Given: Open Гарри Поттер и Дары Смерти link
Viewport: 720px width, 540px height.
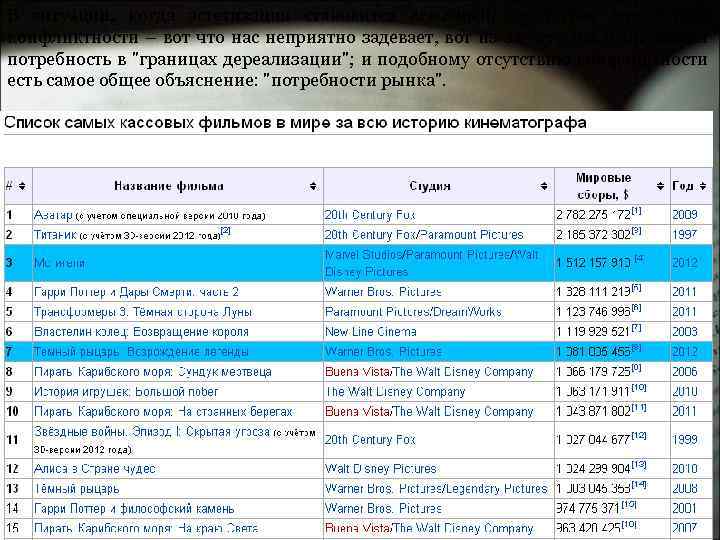Looking at the screenshot, I should [136, 292].
